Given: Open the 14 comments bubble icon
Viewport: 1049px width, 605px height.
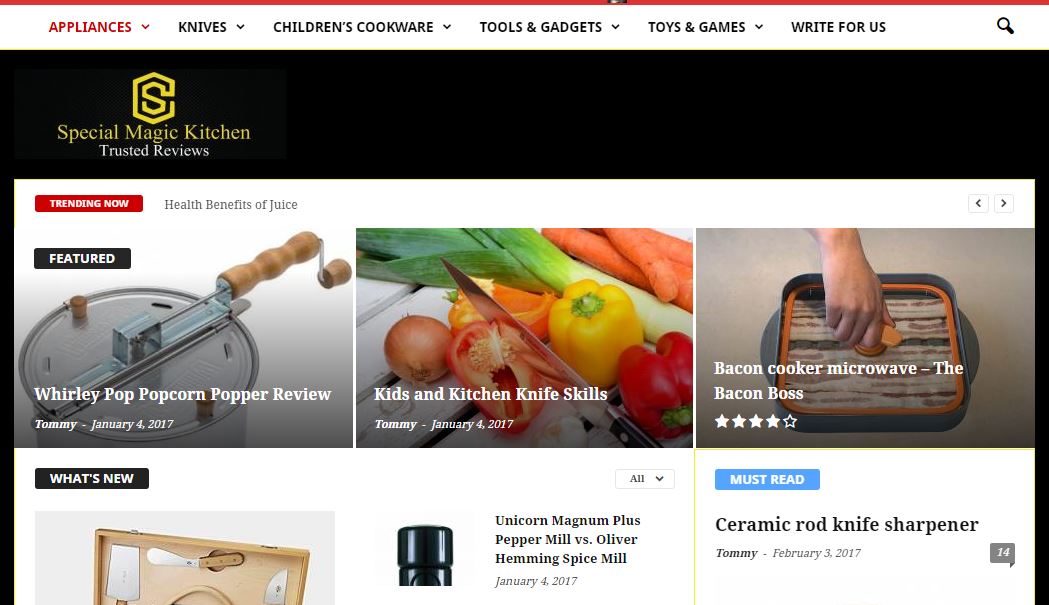Looking at the screenshot, I should 1002,553.
